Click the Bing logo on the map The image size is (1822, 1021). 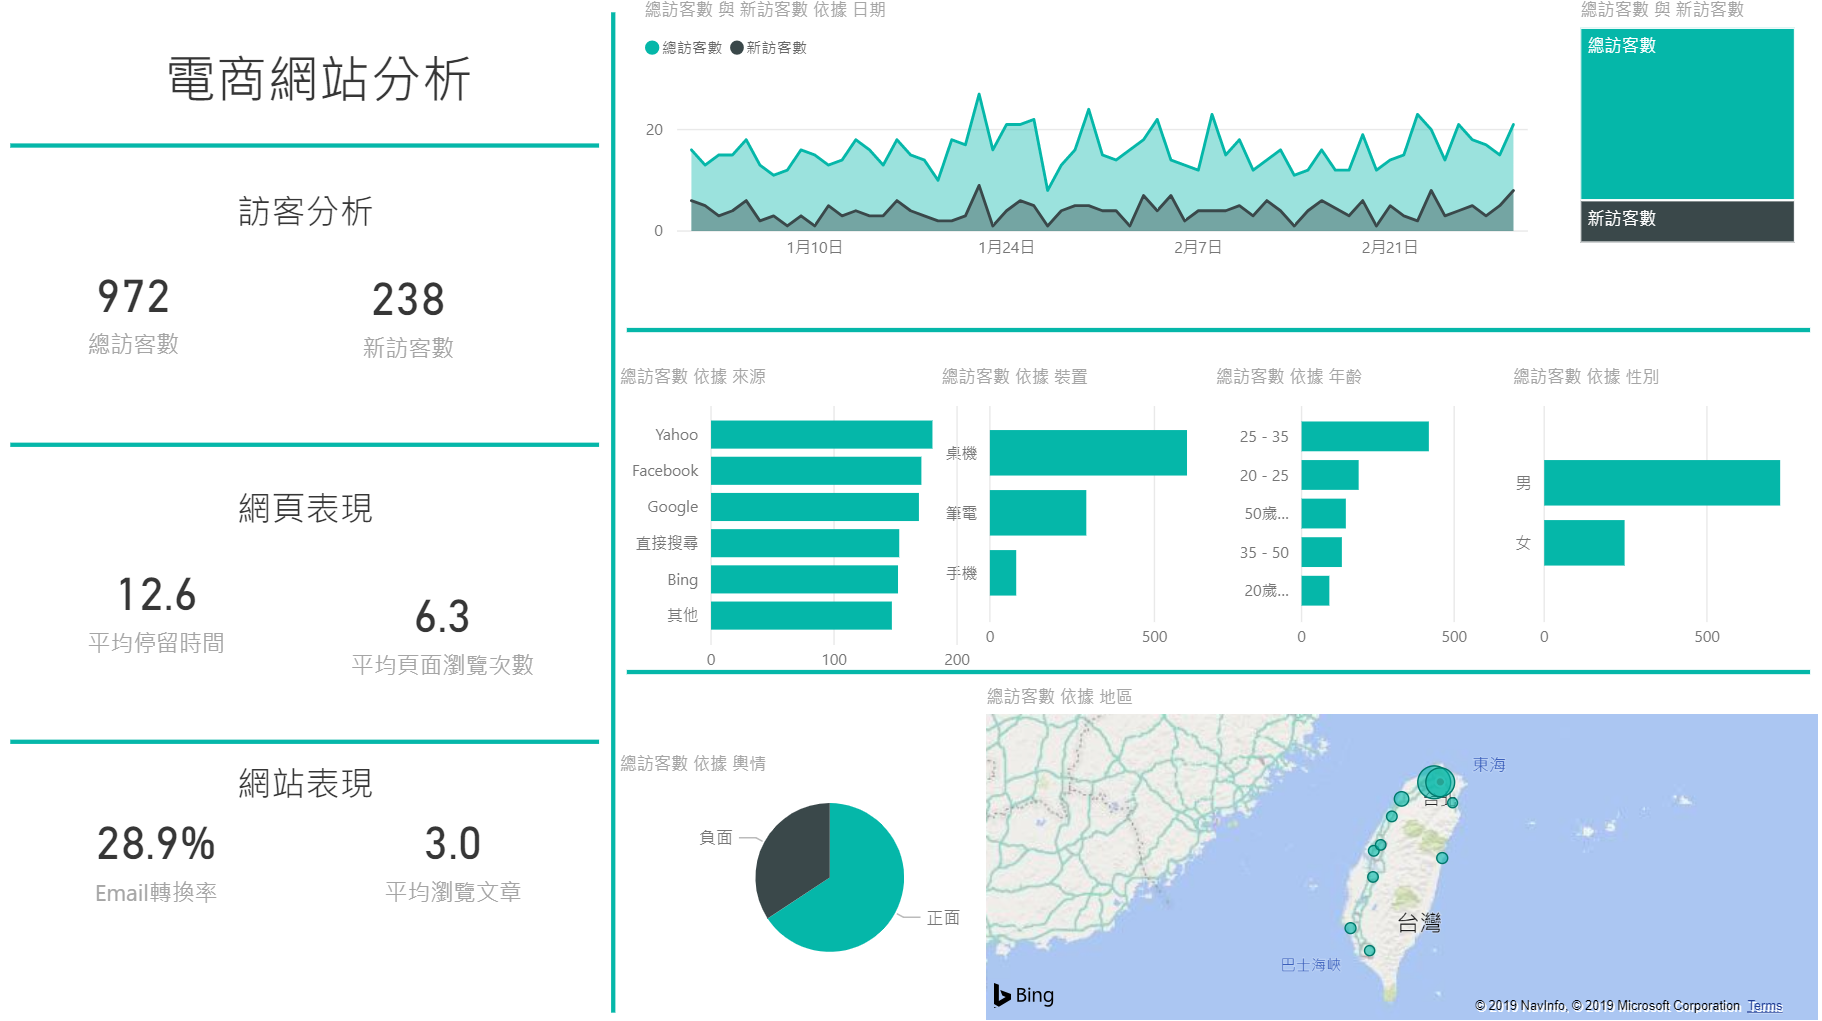(1023, 995)
